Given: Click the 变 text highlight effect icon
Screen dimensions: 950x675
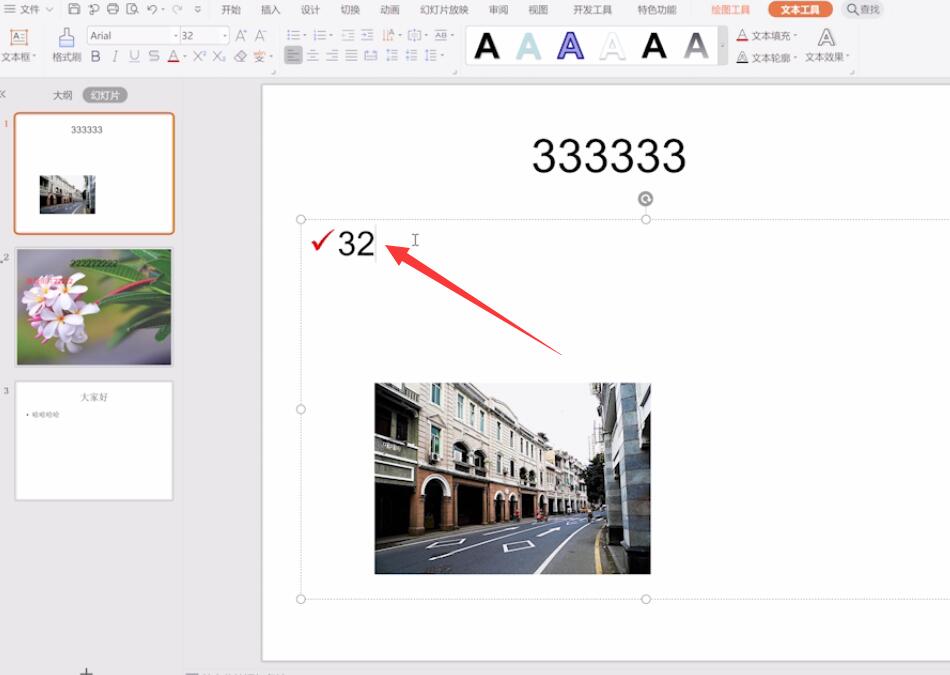Looking at the screenshot, I should (x=259, y=56).
